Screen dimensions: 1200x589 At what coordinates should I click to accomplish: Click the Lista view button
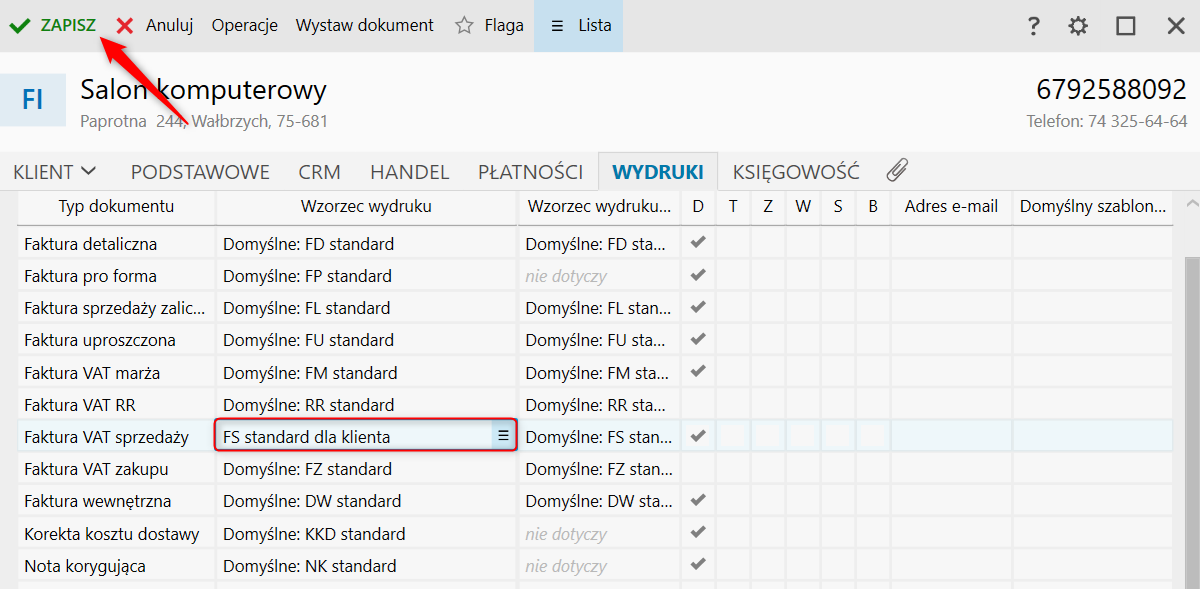tap(578, 26)
